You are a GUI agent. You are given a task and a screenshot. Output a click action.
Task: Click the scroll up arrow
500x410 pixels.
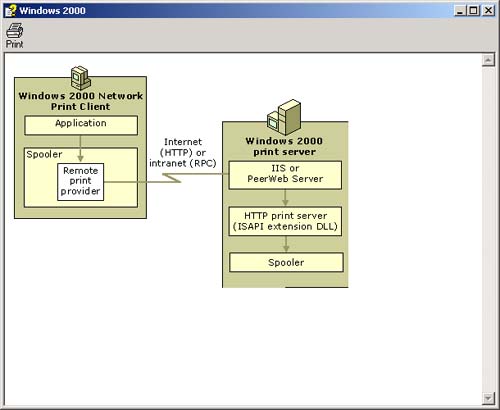point(488,60)
